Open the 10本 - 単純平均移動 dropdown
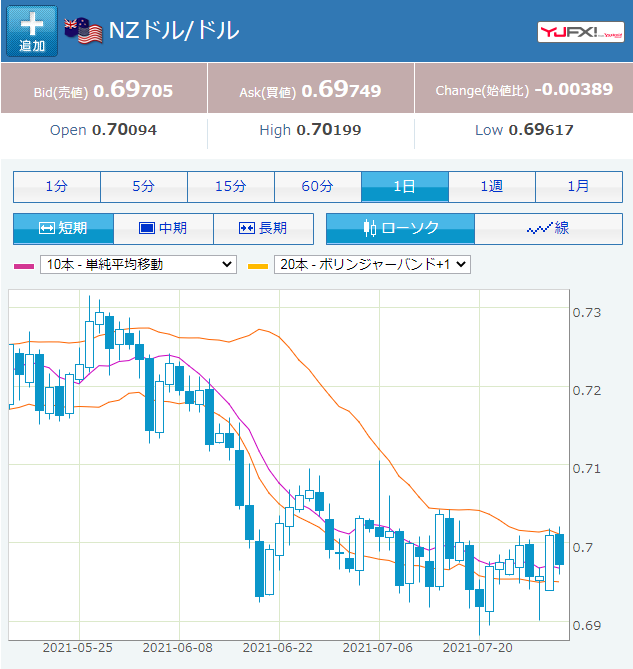Image resolution: width=633 pixels, height=669 pixels. 138,265
